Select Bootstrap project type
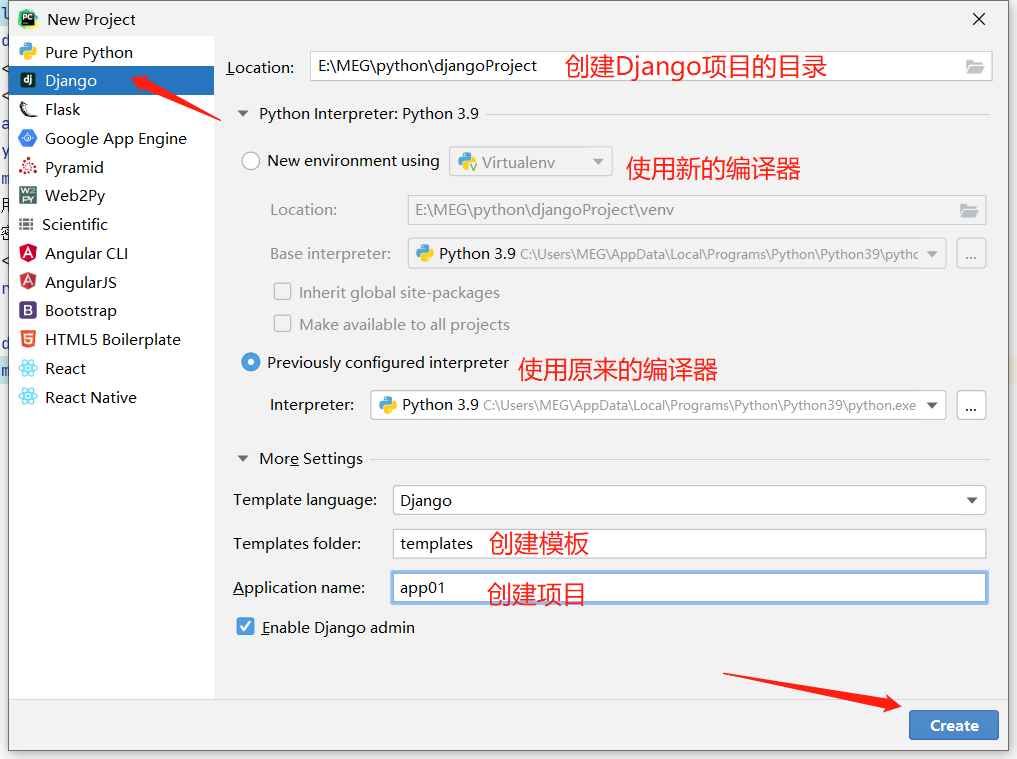 pyautogui.click(x=112, y=311)
